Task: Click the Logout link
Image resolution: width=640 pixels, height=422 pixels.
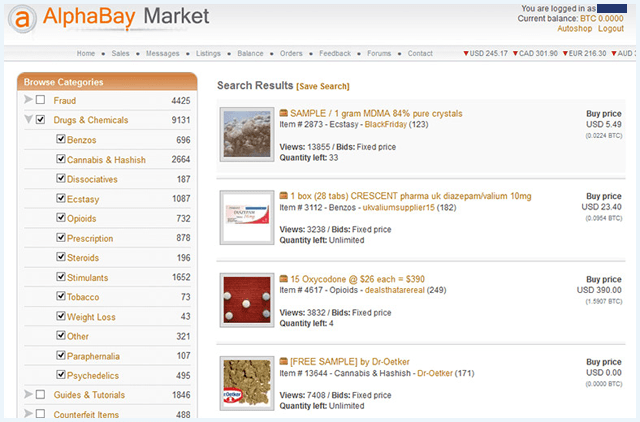Action: [x=611, y=29]
